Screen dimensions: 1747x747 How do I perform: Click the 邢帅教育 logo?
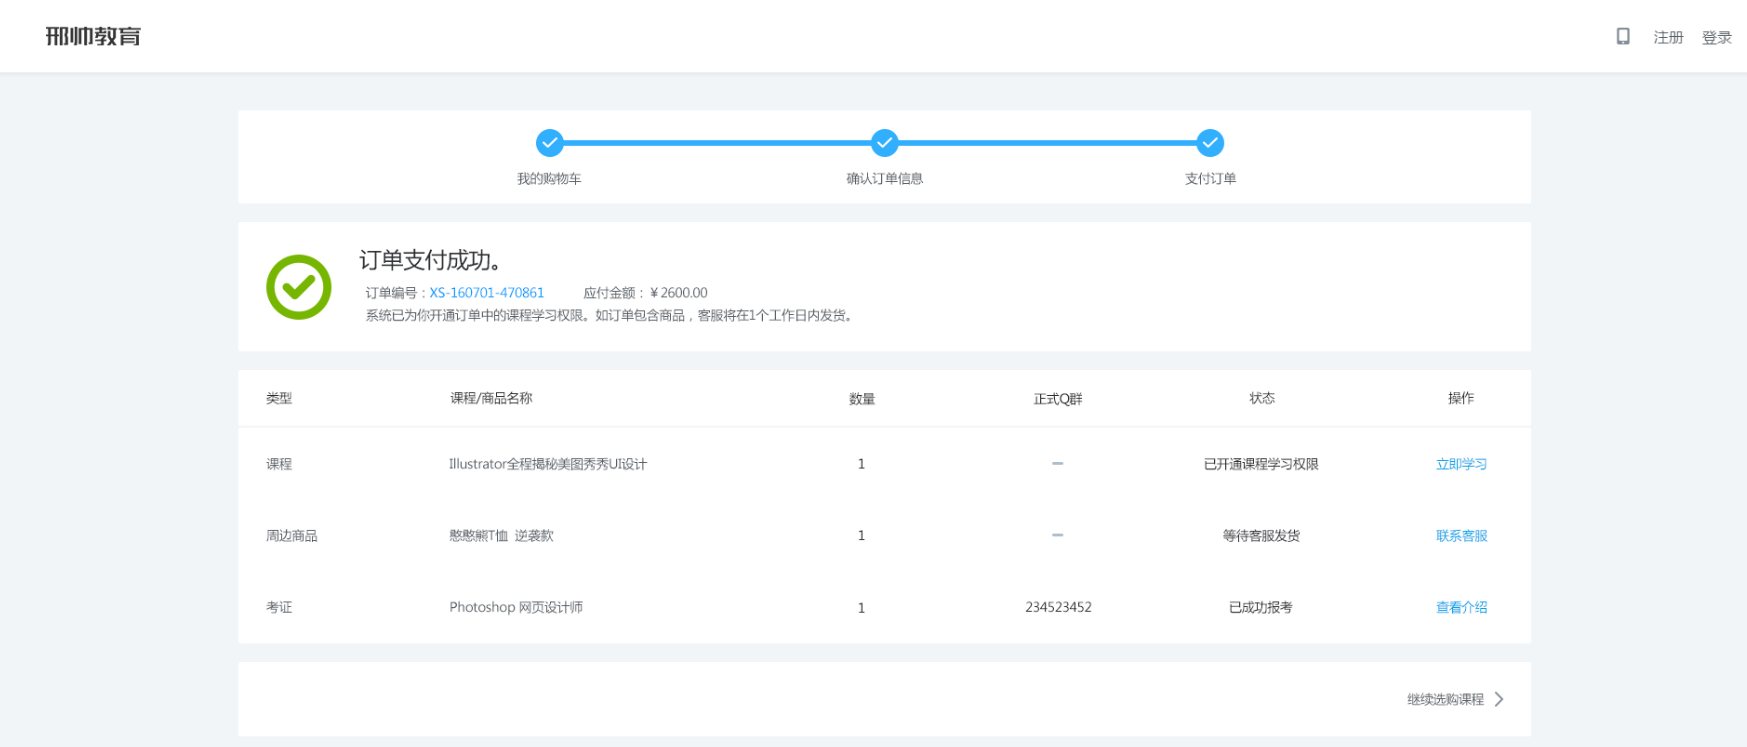(93, 37)
